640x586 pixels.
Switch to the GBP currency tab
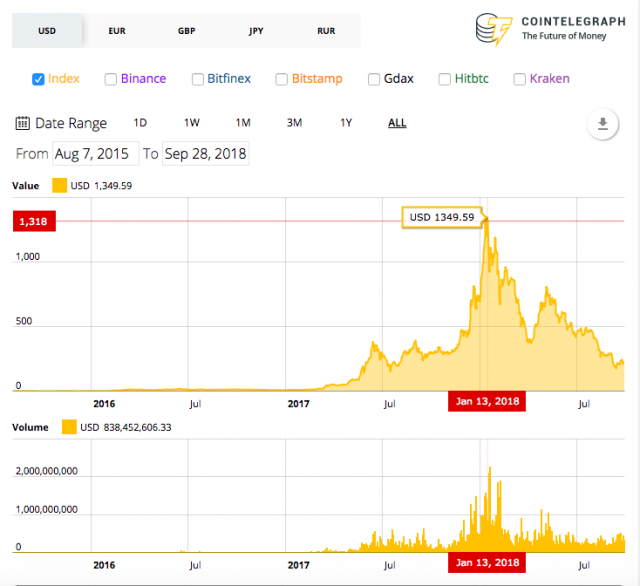(187, 31)
